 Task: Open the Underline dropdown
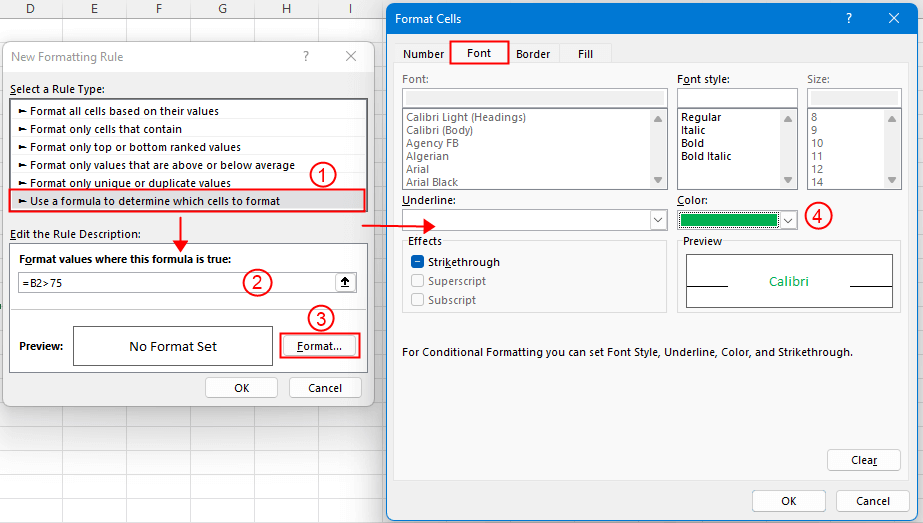657,220
